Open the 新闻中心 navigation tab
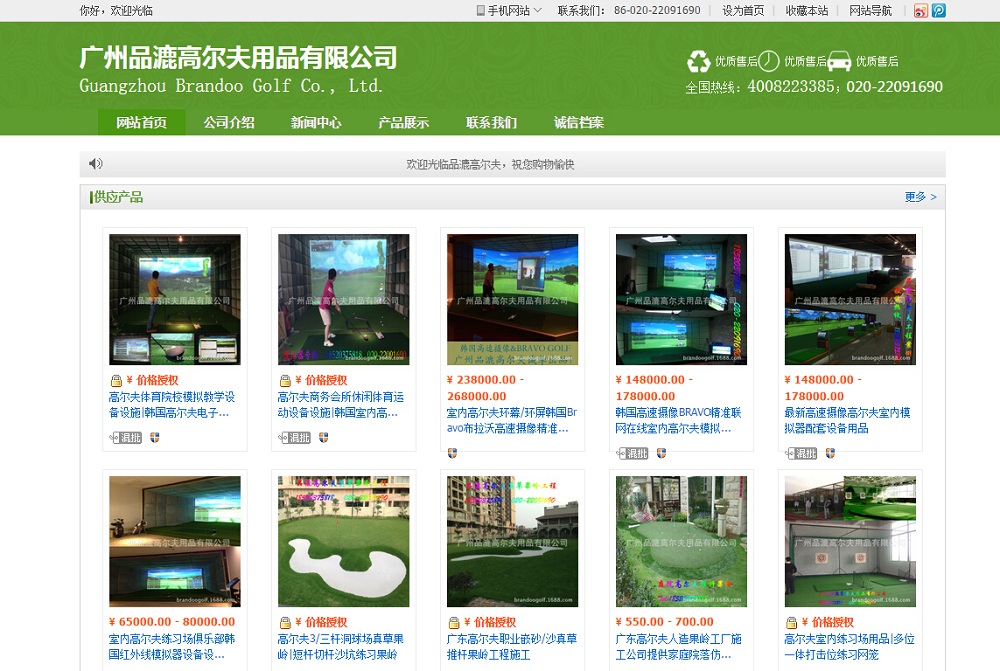1000x671 pixels. click(x=316, y=122)
